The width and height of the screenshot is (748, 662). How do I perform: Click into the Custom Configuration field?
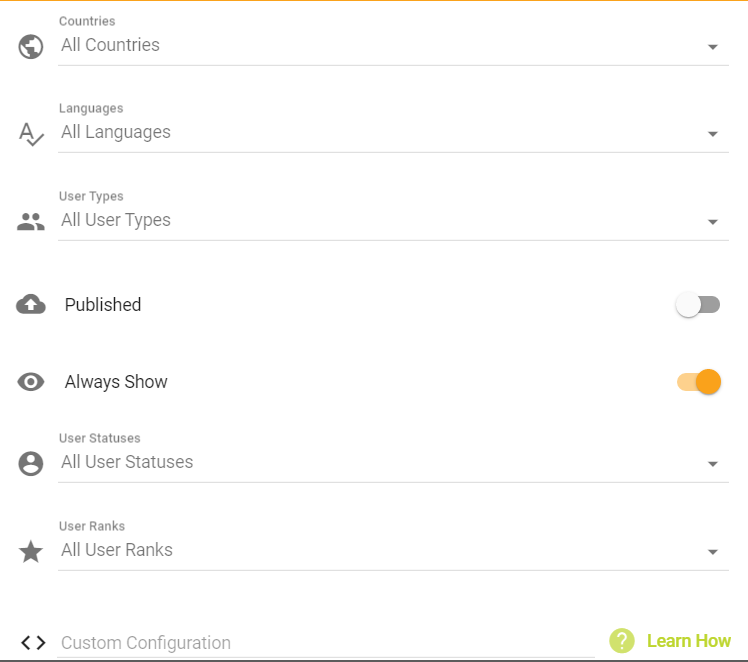pos(326,643)
